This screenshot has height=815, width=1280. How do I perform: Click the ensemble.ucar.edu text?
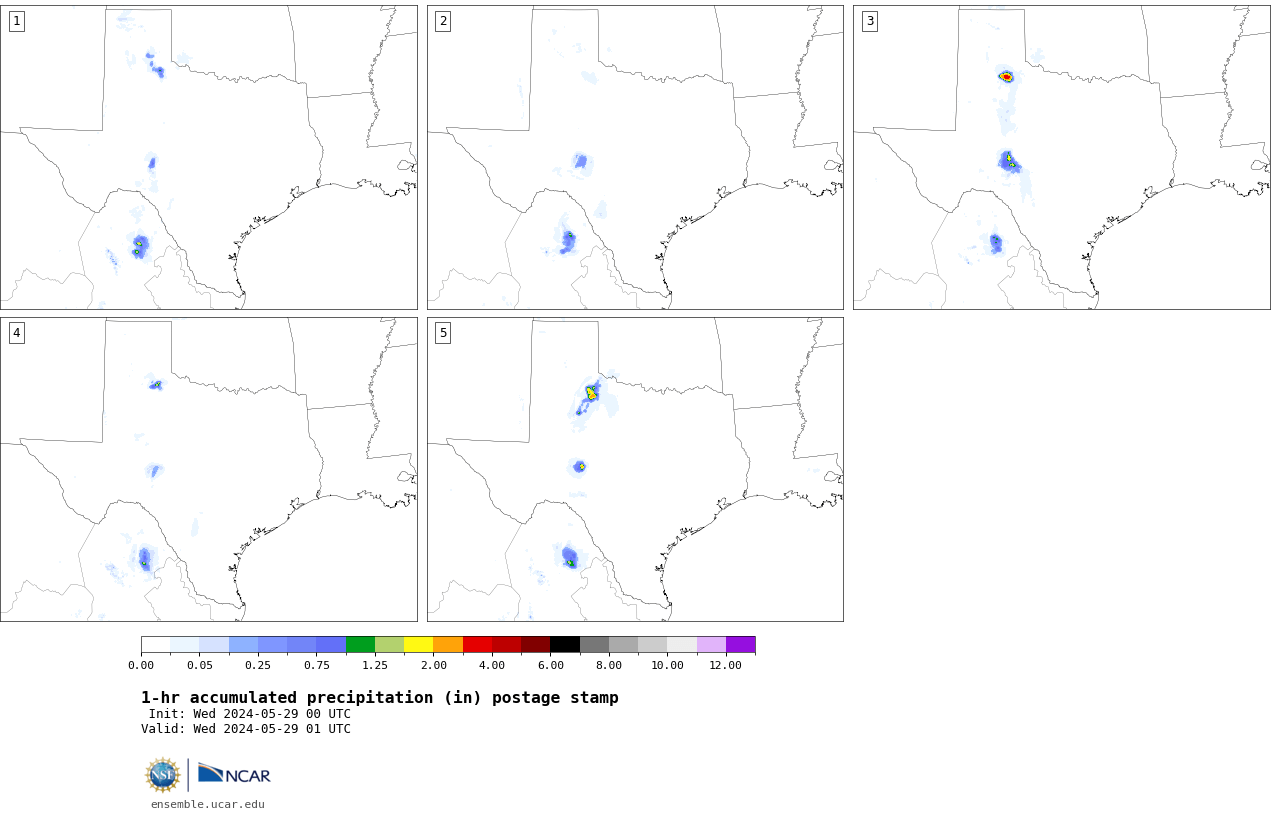[x=208, y=804]
